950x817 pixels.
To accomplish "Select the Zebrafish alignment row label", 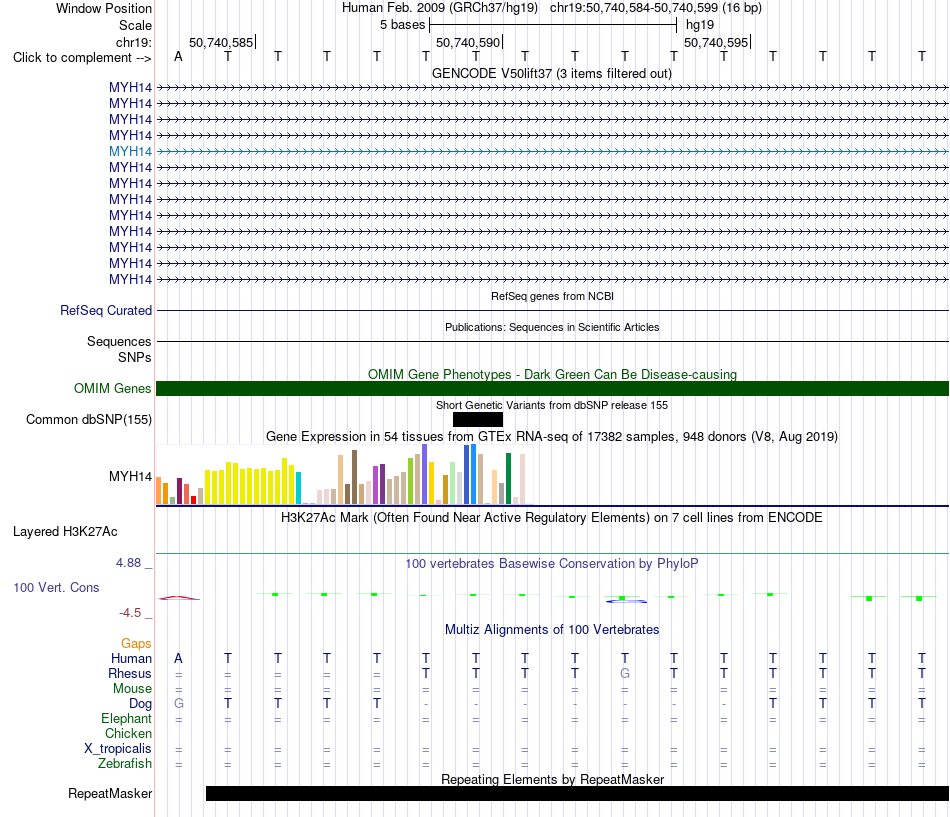I will [125, 763].
